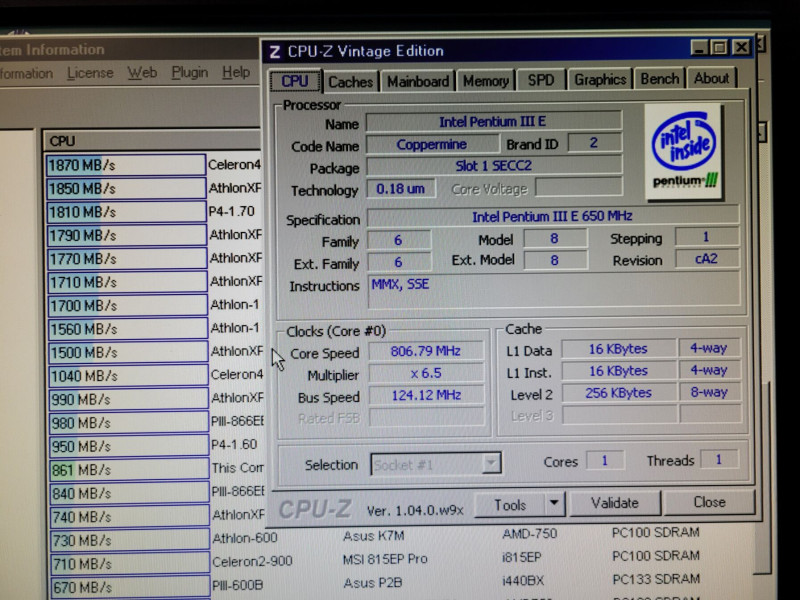Click the Tools button
Screen dimensions: 800x600
[510, 505]
